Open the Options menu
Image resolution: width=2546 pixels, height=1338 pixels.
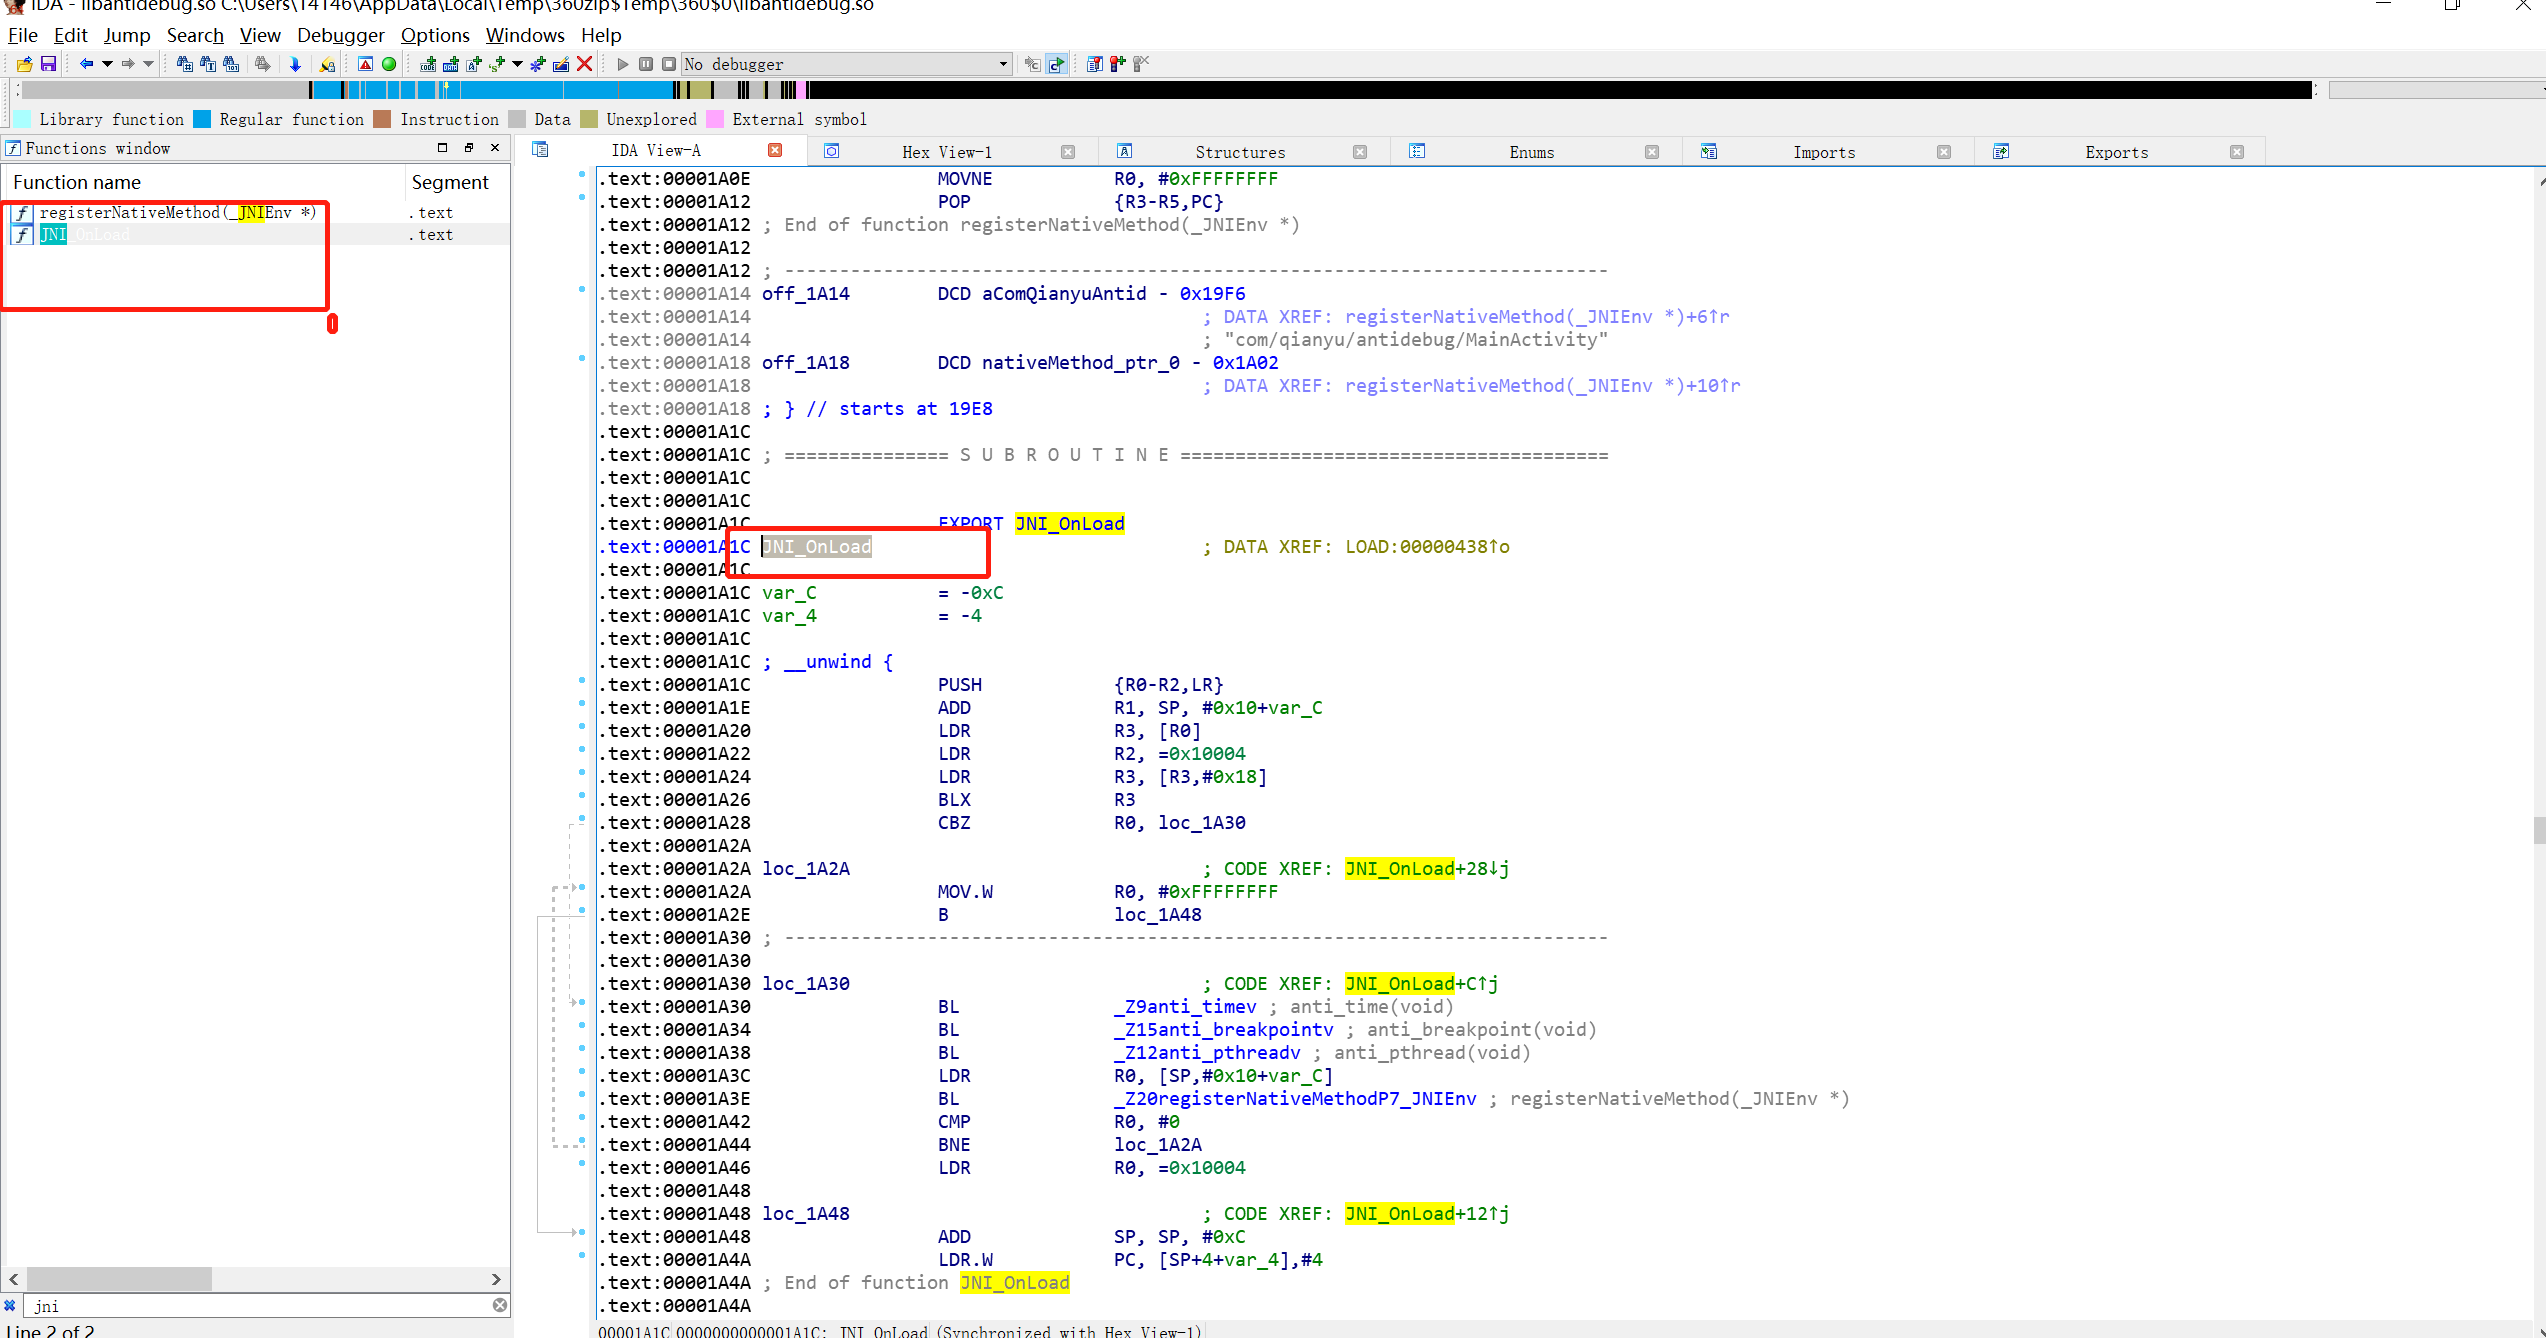[x=435, y=35]
